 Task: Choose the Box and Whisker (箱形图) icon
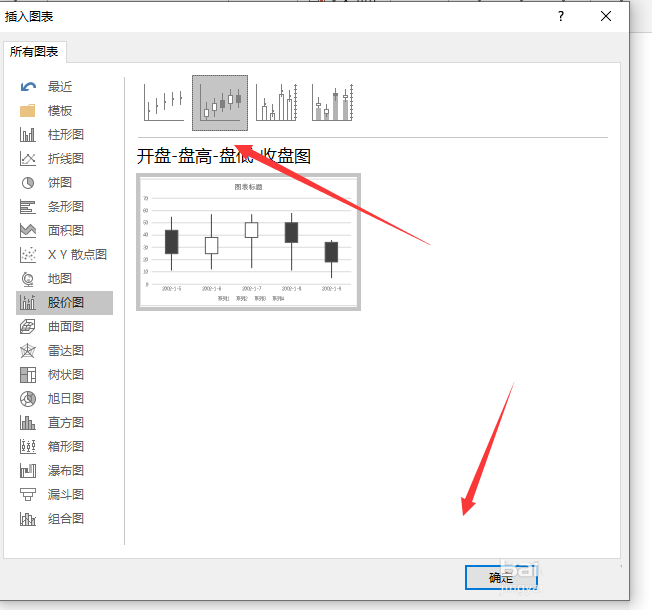28,447
